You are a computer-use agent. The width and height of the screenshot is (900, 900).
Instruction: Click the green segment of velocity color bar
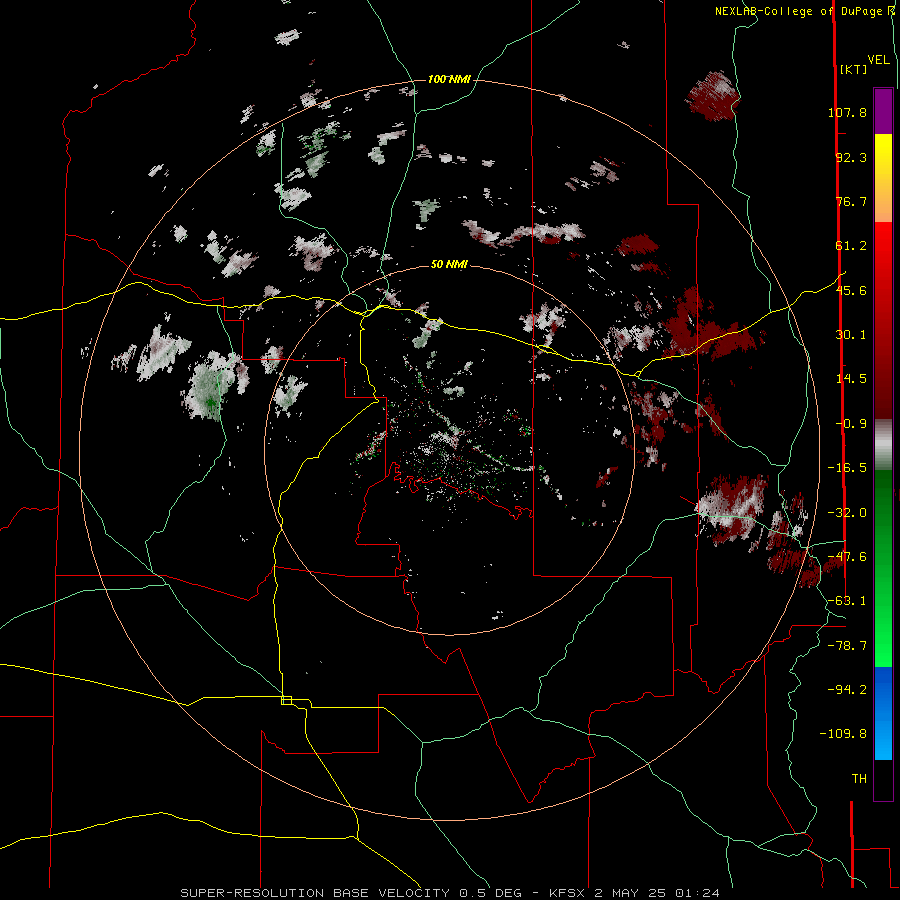[x=883, y=568]
